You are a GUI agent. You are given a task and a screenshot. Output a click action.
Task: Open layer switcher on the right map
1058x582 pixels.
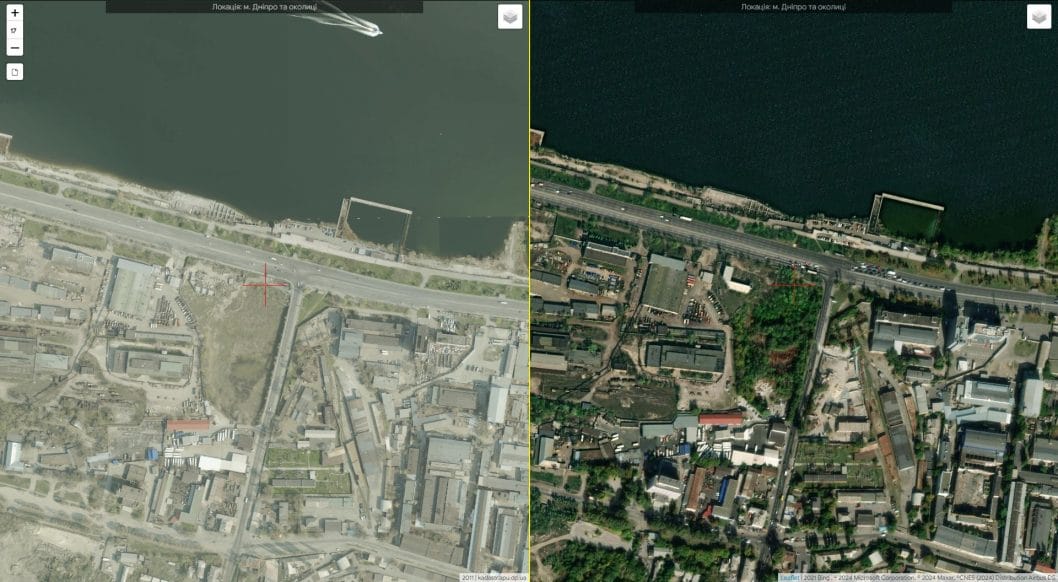point(1039,17)
